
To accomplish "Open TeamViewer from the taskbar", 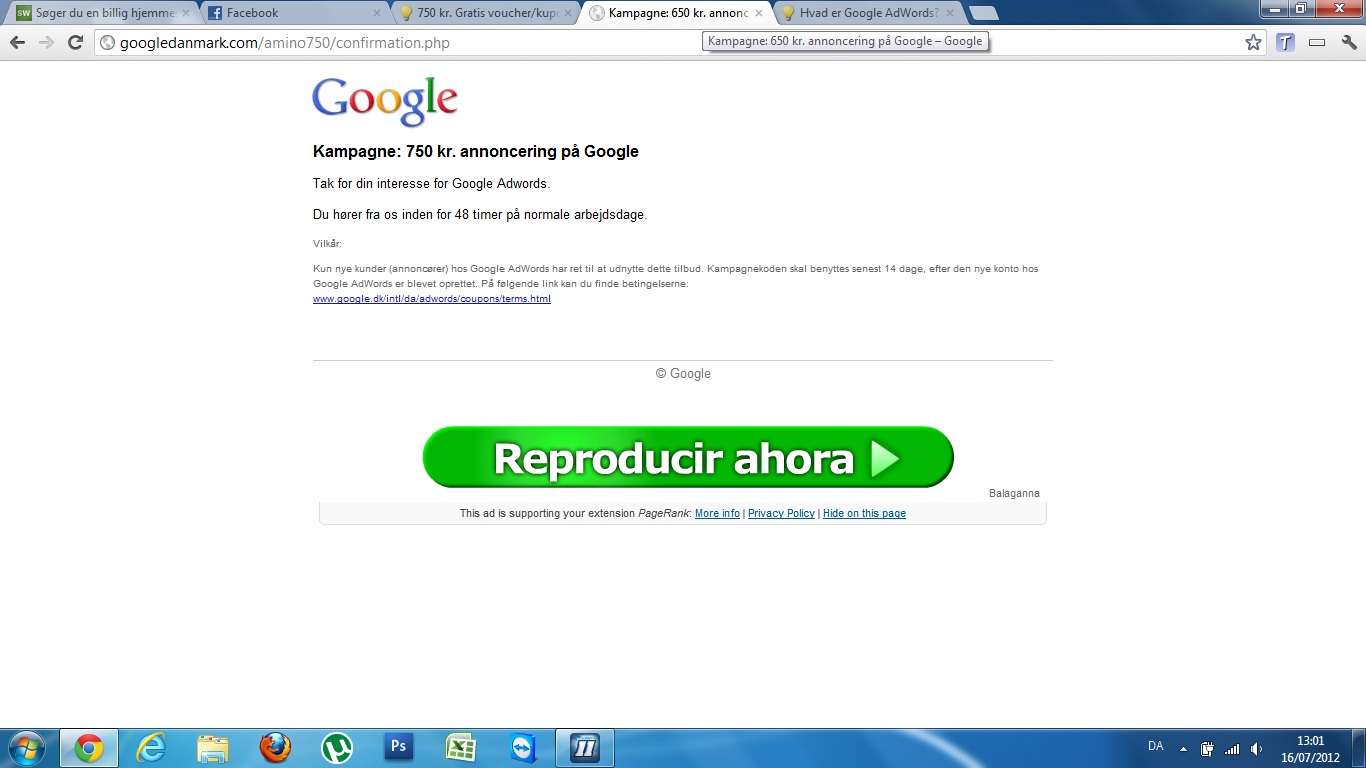I will [x=523, y=748].
